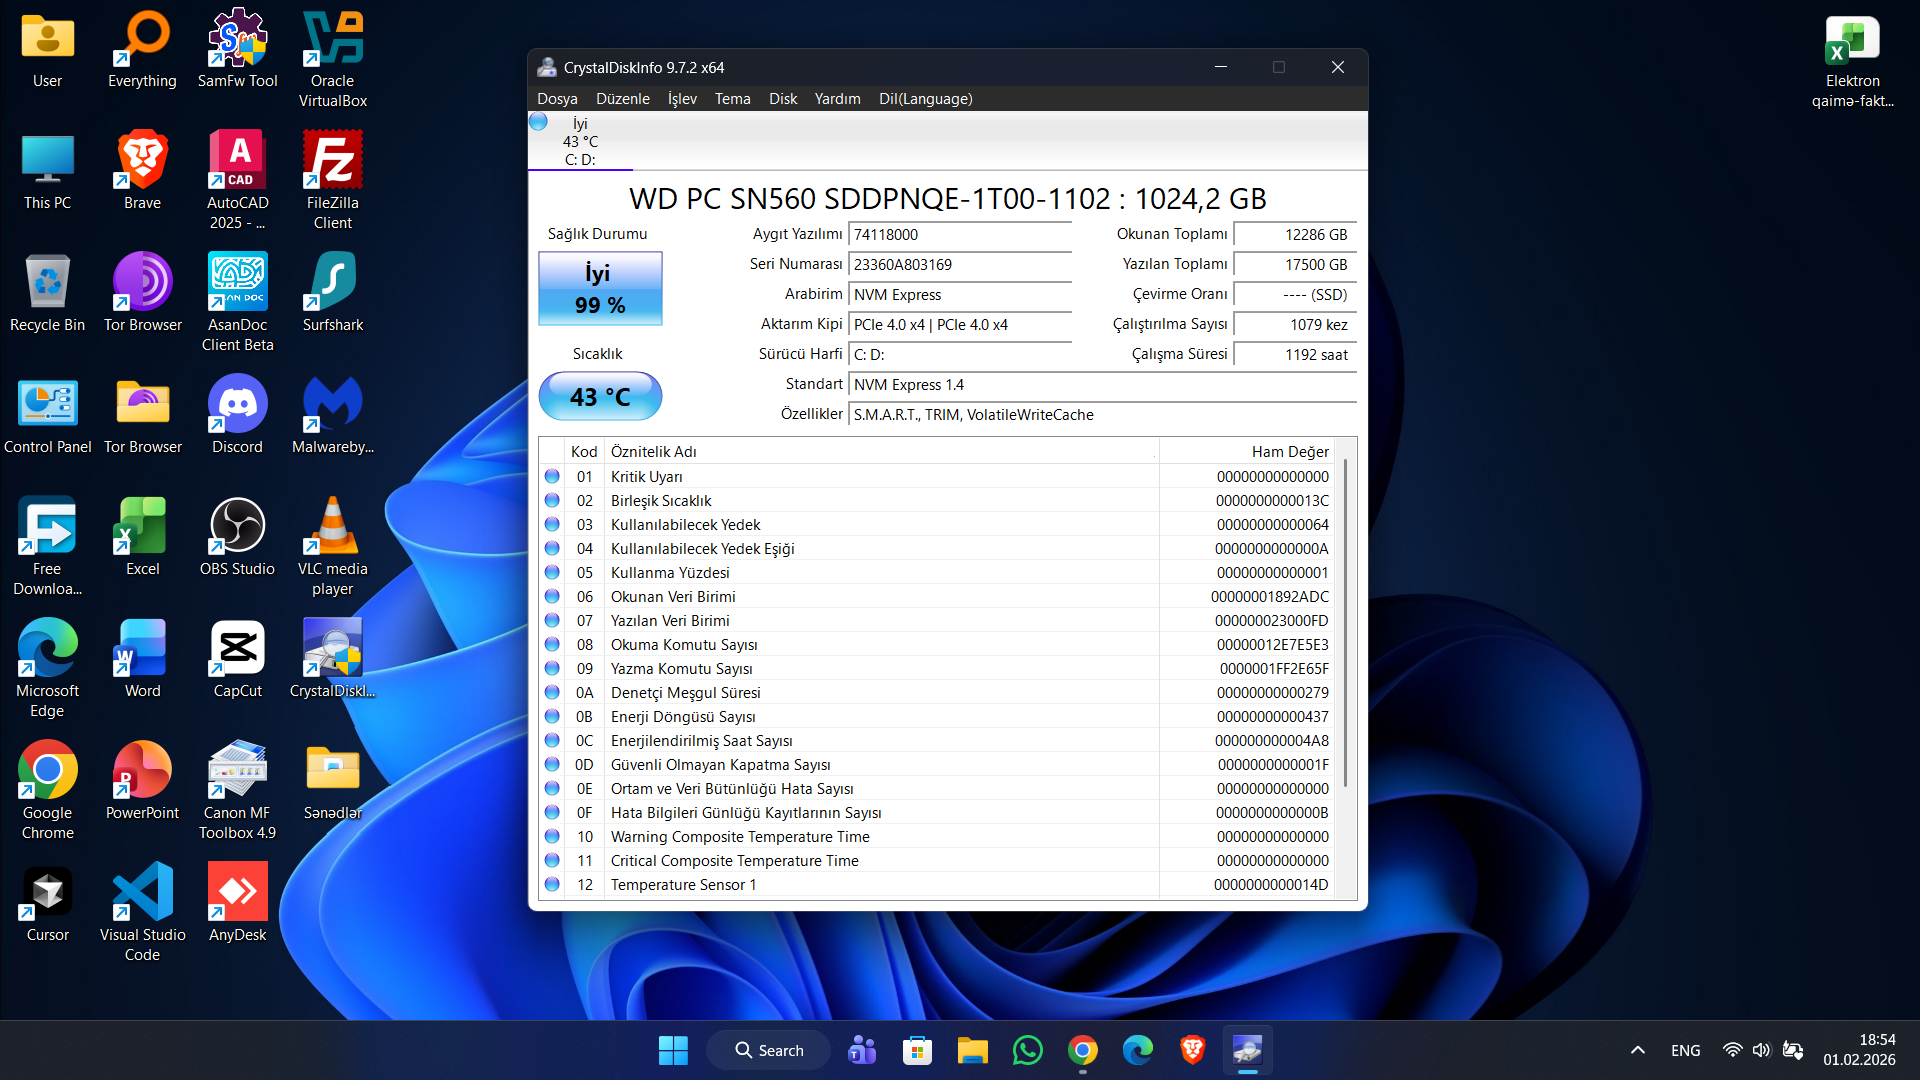This screenshot has width=1920, height=1080.
Task: Open This PC desktop icon
Action: [47, 172]
